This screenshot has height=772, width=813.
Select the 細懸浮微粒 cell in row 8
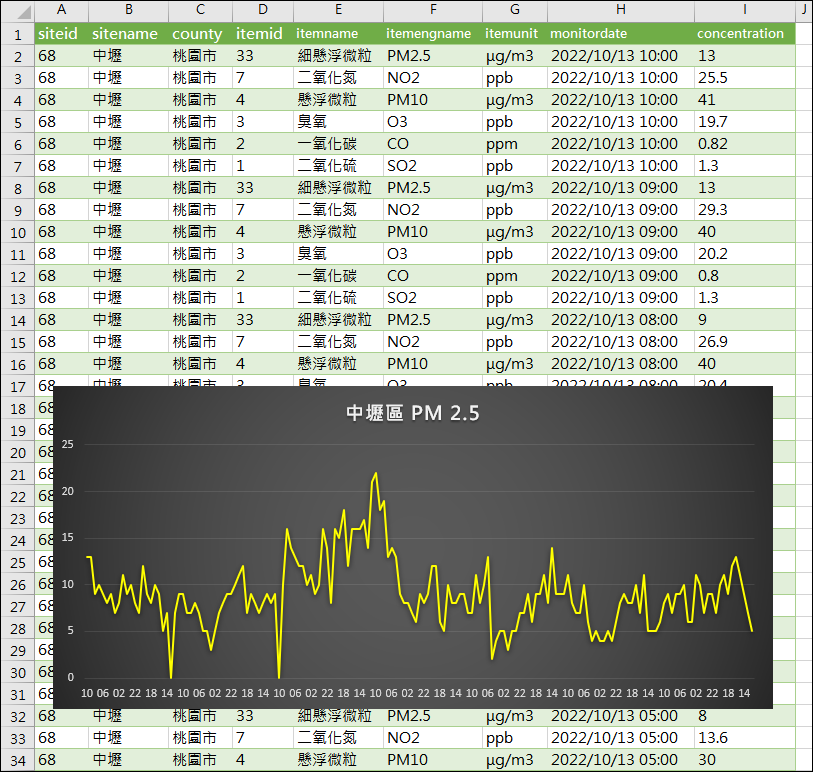pyautogui.click(x=339, y=188)
